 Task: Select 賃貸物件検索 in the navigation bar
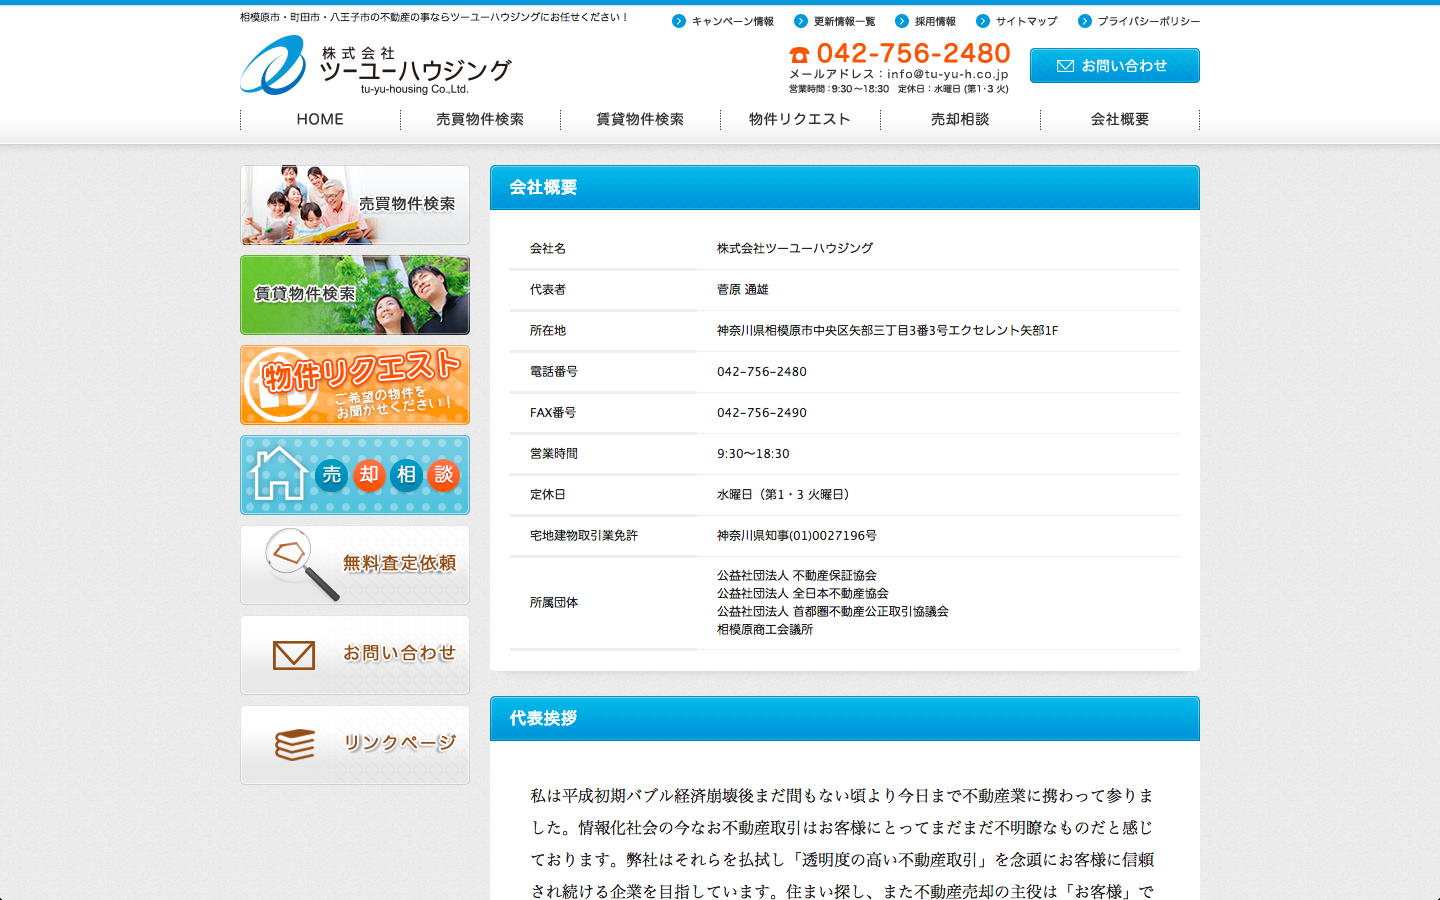(x=640, y=119)
